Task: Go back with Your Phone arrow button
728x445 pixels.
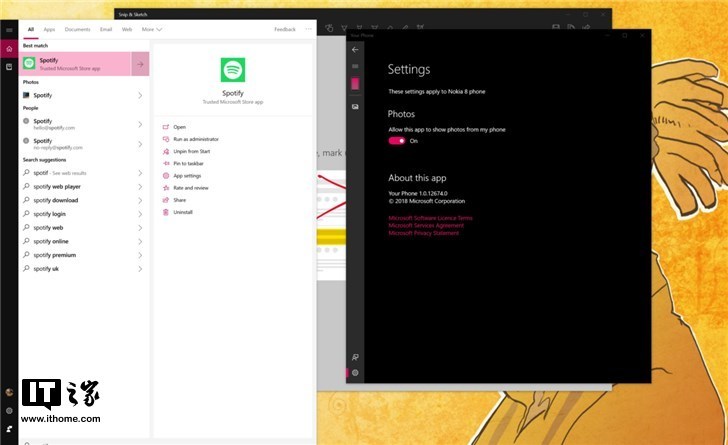Action: (x=355, y=49)
